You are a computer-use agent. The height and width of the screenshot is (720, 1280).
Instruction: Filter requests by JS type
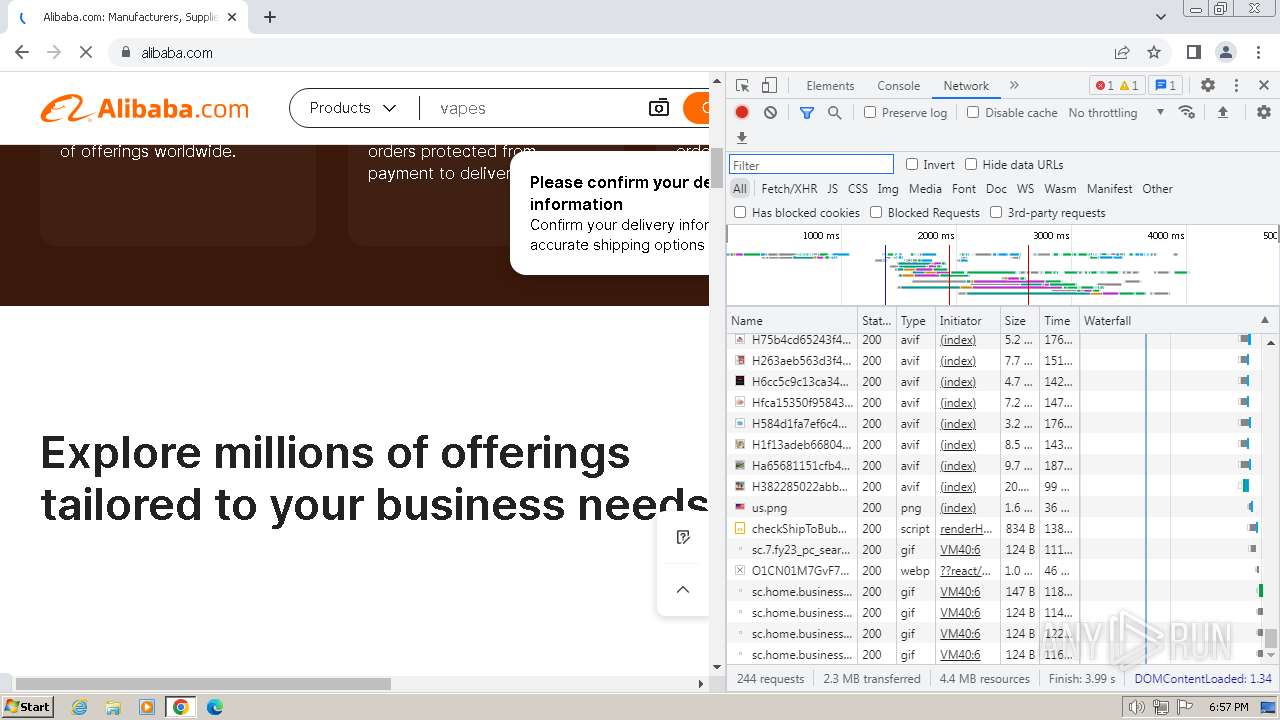click(x=832, y=188)
